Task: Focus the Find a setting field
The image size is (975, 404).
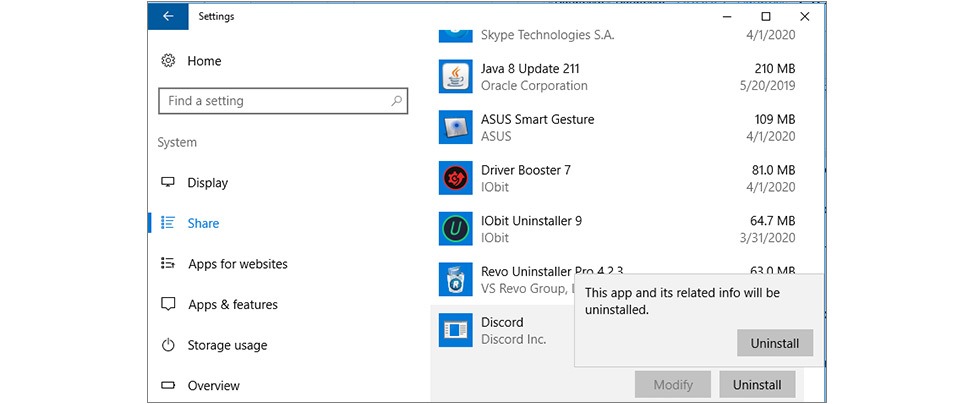Action: [283, 101]
